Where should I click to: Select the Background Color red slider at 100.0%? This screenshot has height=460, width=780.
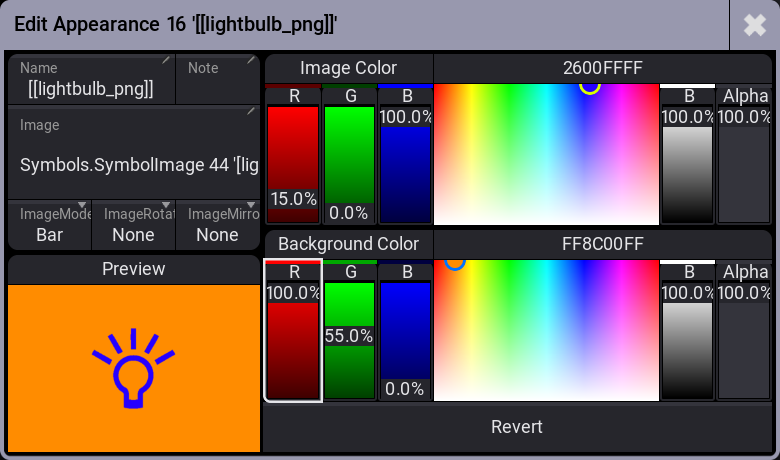[293, 340]
